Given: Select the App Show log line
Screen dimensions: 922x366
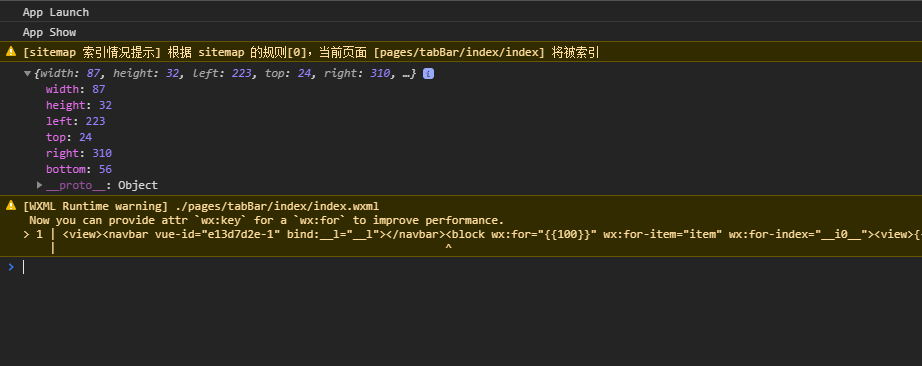Looking at the screenshot, I should click(49, 32).
